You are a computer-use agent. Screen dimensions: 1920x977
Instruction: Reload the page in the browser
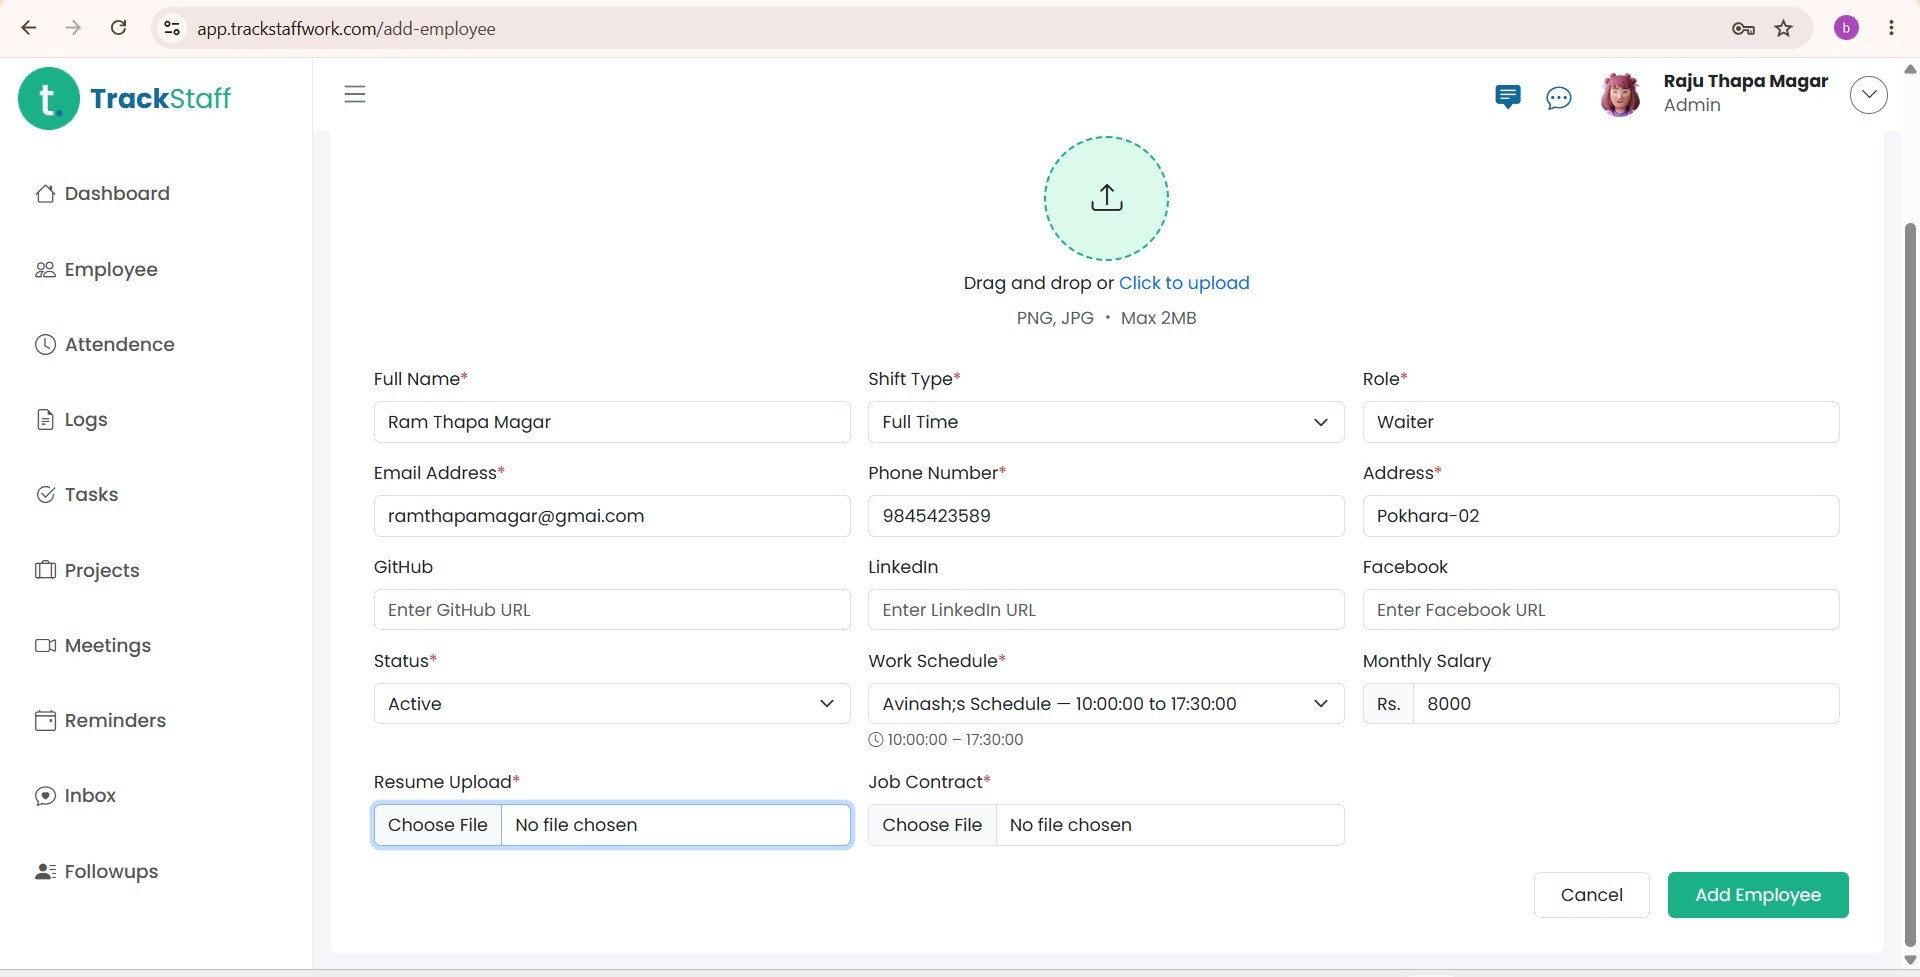[x=118, y=28]
